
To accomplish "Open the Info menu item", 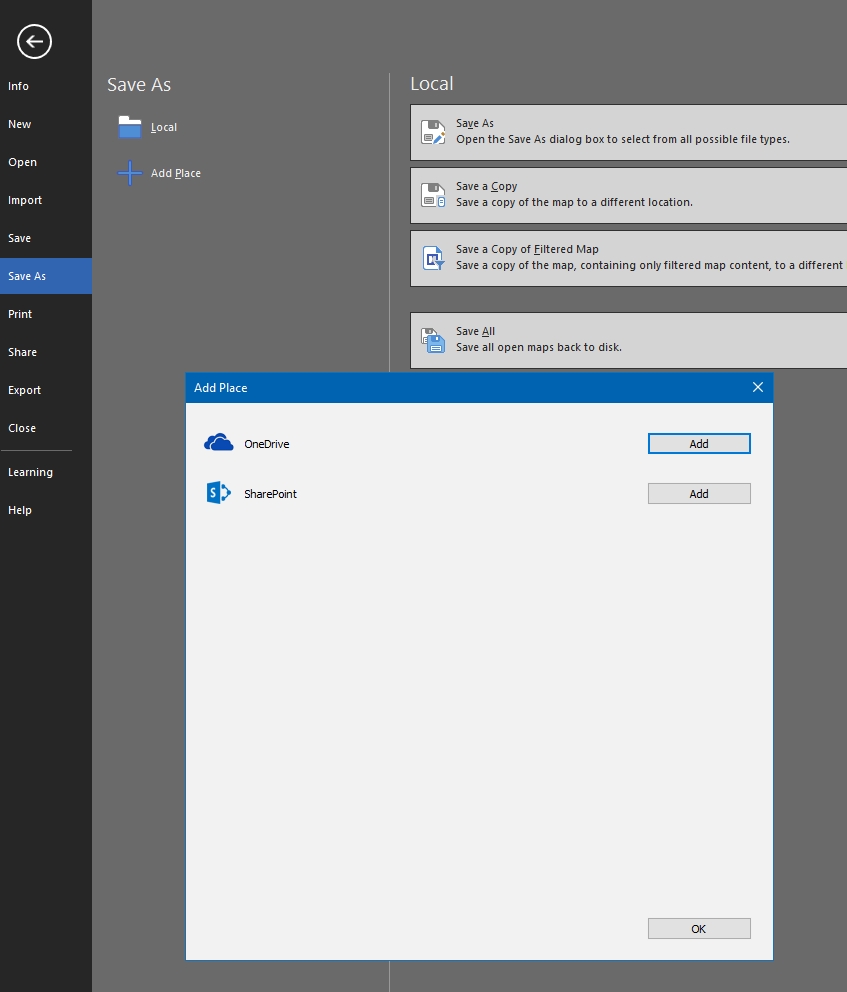I will 19,86.
